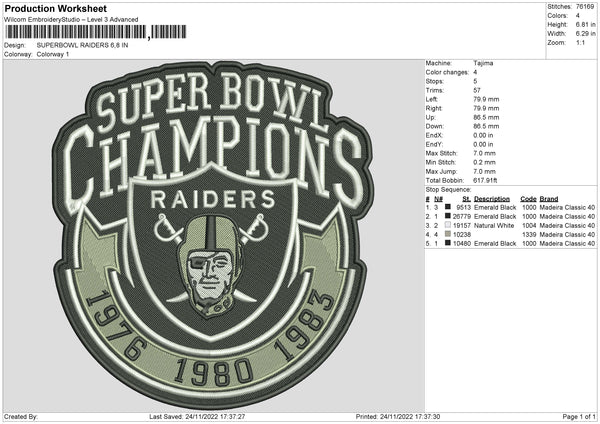Click the black swatch beside stitch count 9513
This screenshot has height=424, width=600.
(x=447, y=207)
